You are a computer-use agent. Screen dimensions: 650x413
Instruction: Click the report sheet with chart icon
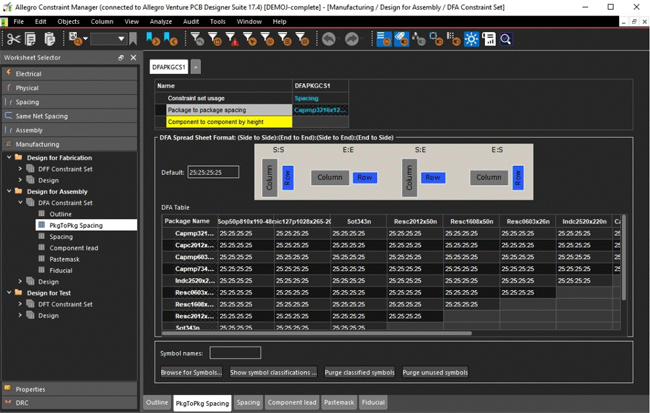click(489, 39)
